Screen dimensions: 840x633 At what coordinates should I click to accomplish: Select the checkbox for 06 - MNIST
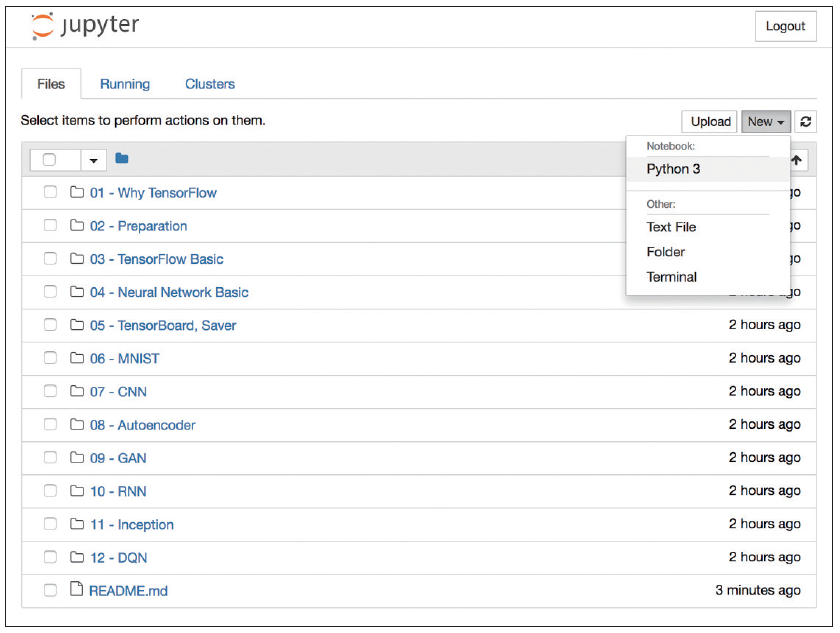coord(50,358)
